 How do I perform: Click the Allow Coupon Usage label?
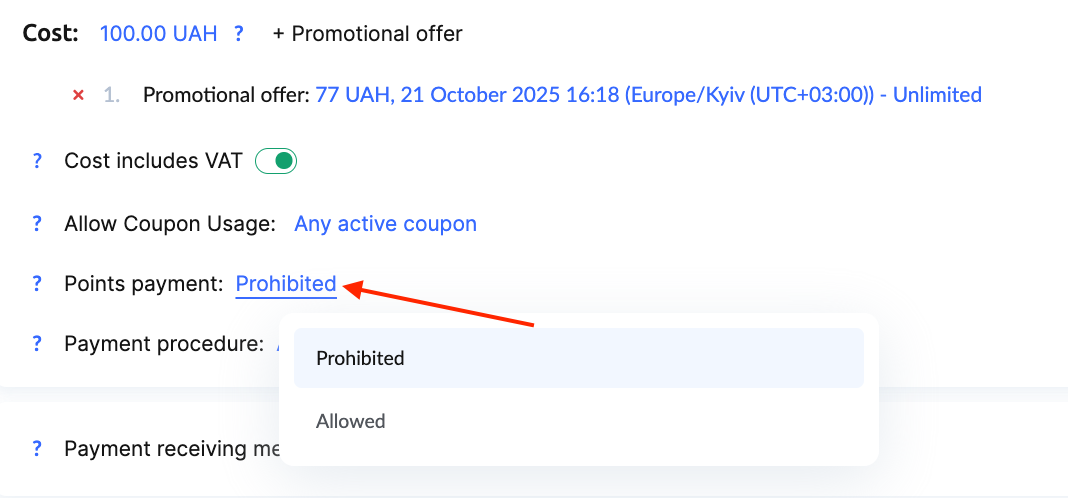click(x=169, y=224)
